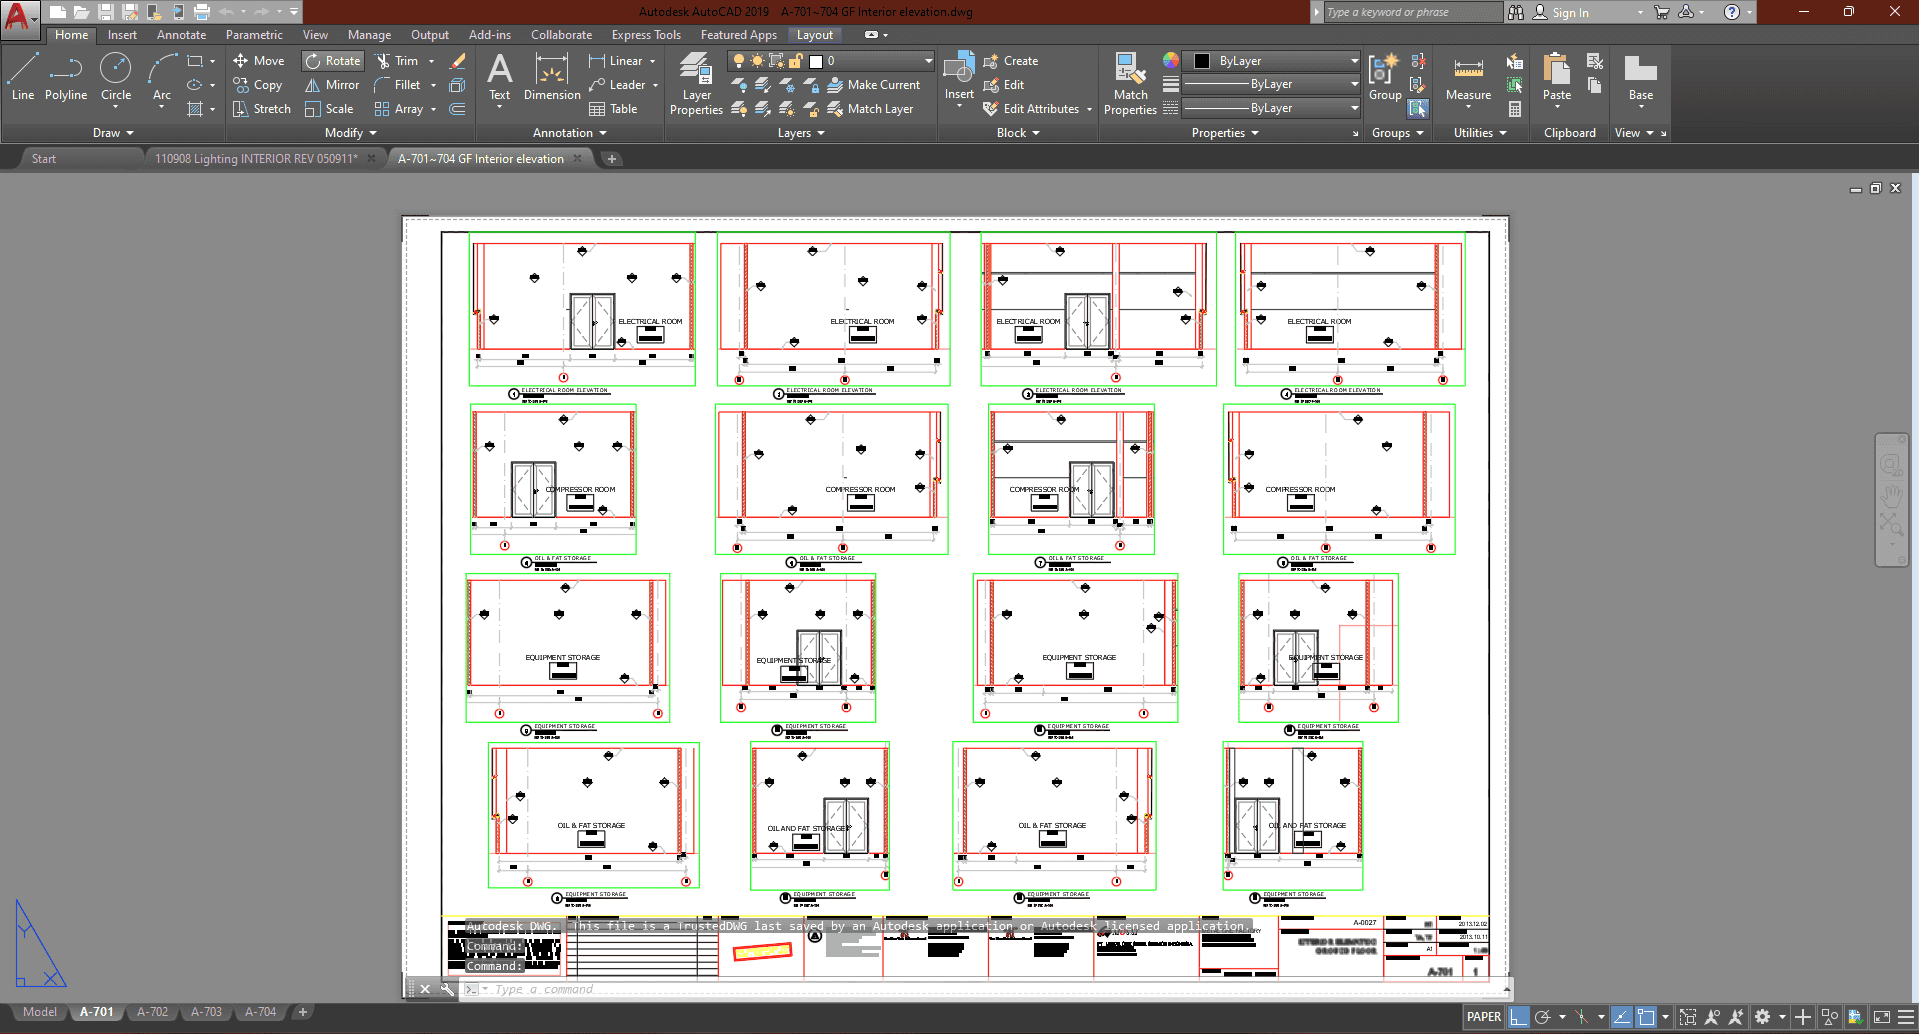Screen dimensions: 1919x1034
Task: Open the layer name dropdown list
Action: point(927,61)
